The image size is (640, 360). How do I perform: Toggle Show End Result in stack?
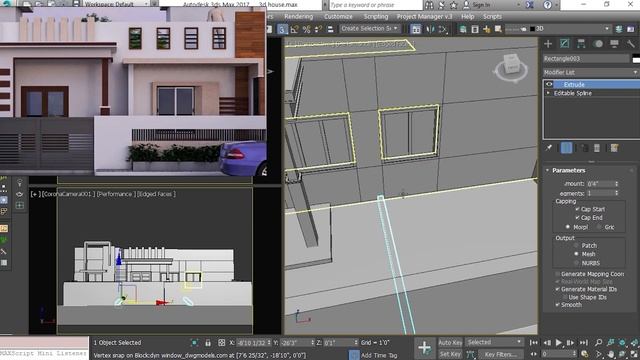tap(566, 148)
